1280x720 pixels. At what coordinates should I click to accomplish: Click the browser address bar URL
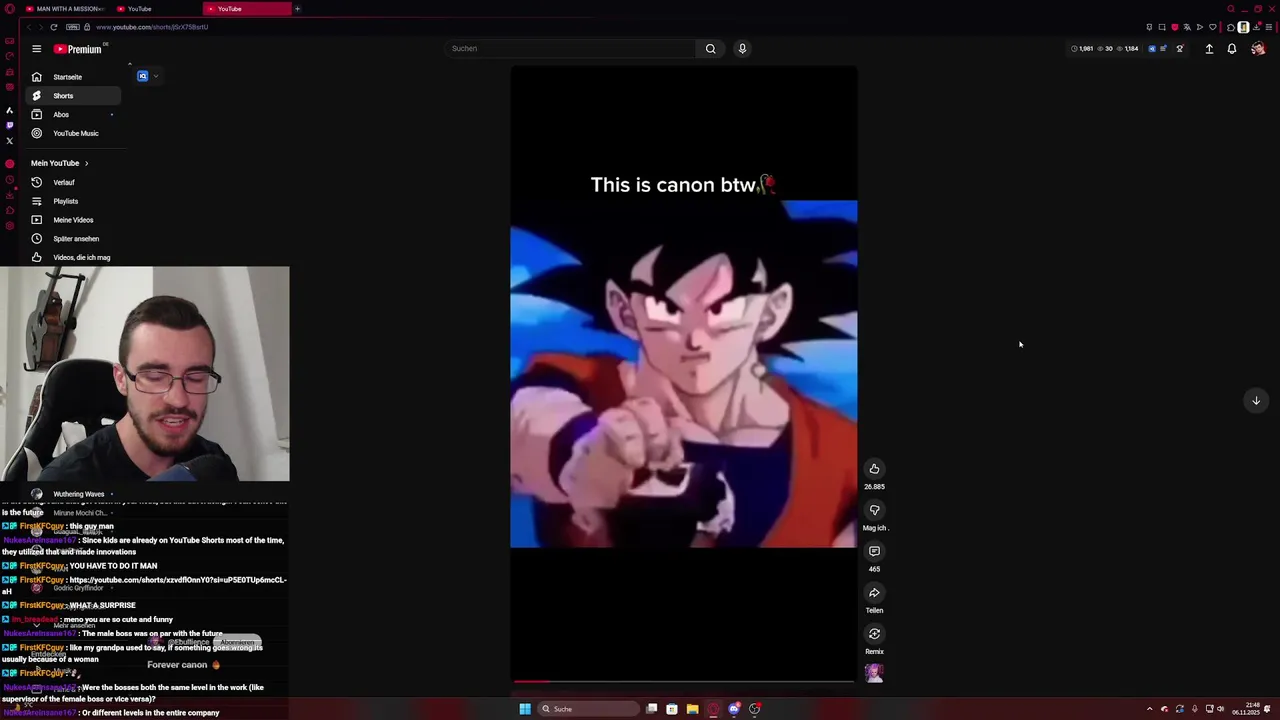(152, 27)
